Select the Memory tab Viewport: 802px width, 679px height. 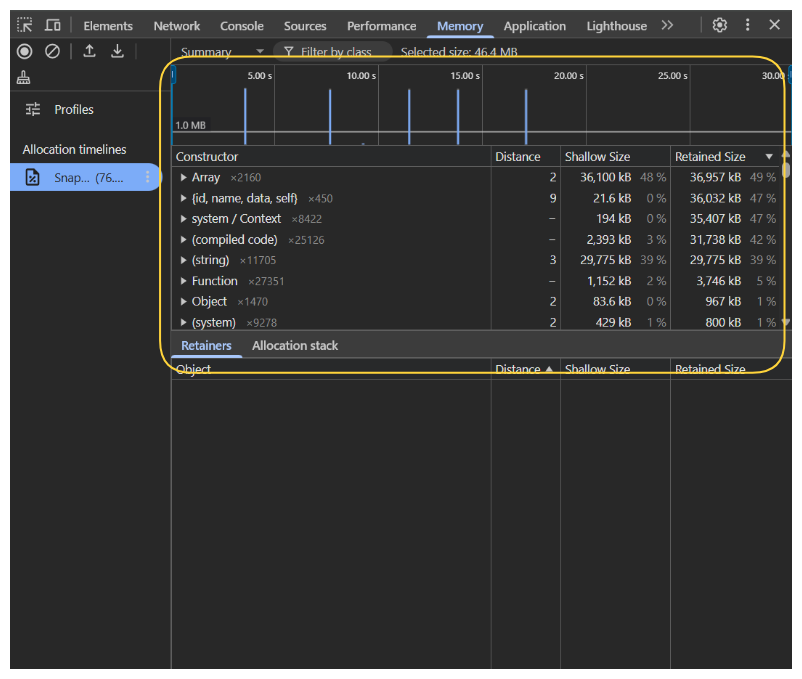click(x=460, y=26)
